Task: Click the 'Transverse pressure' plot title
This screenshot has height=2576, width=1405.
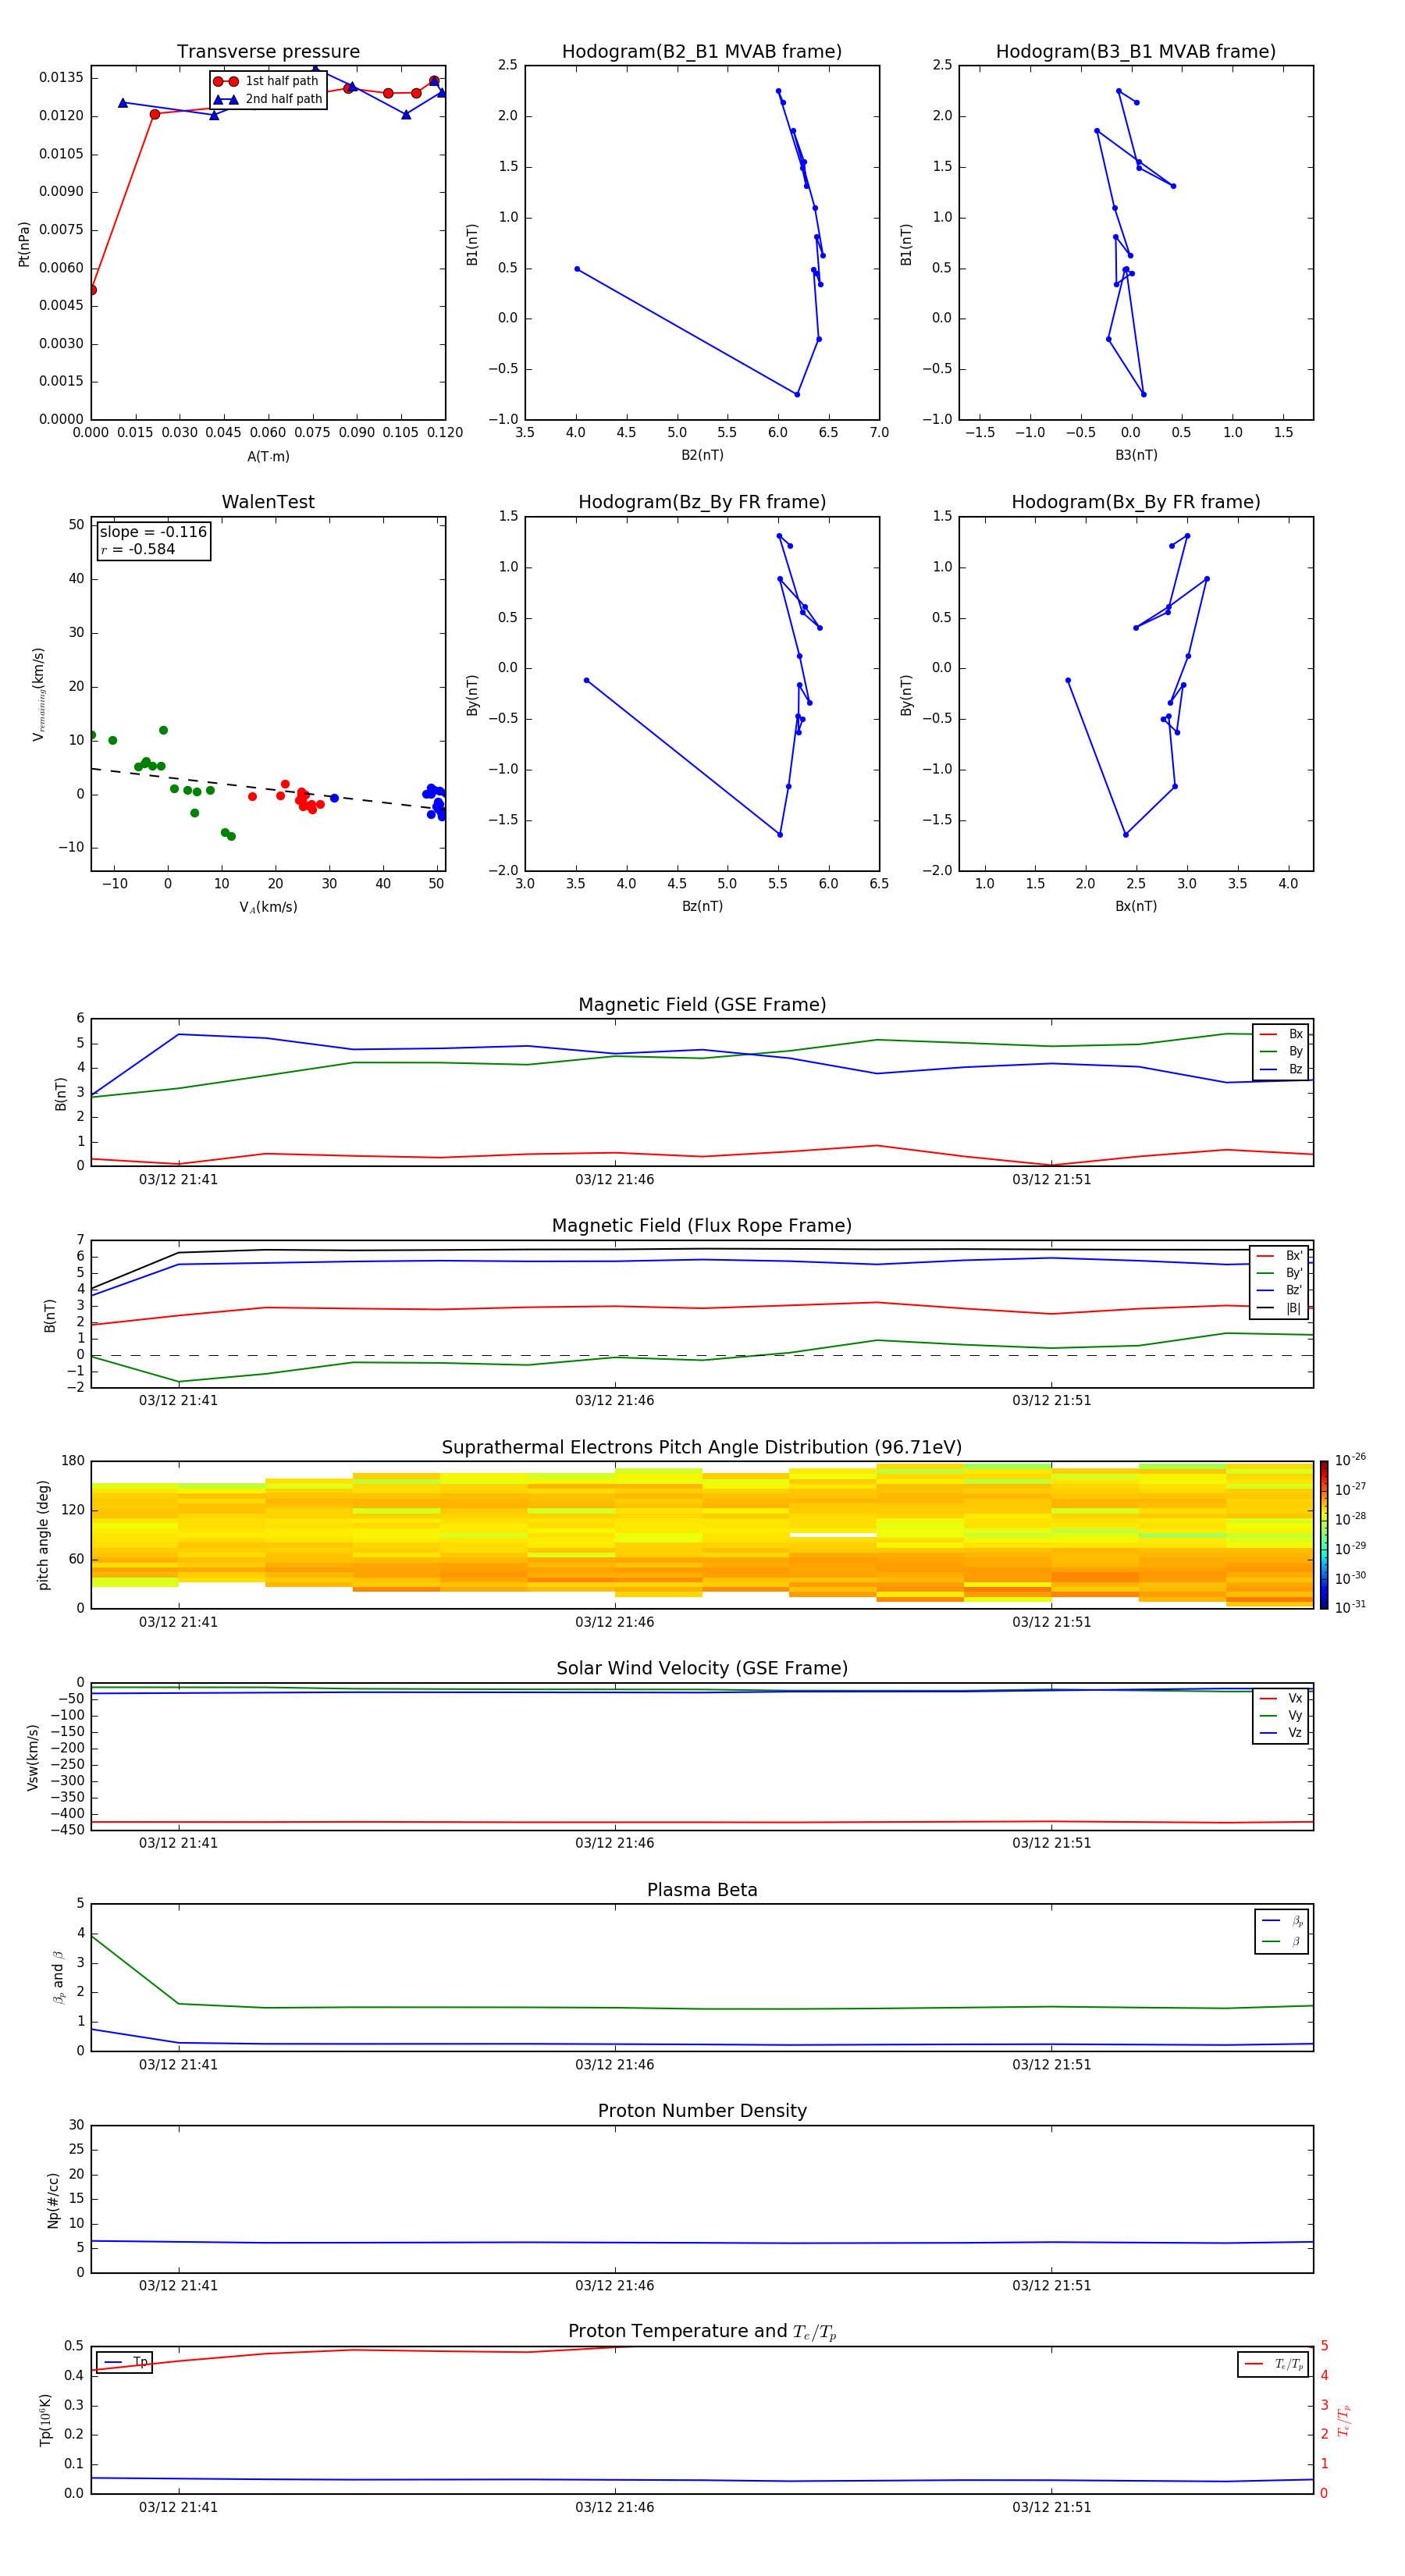Action: (268, 51)
